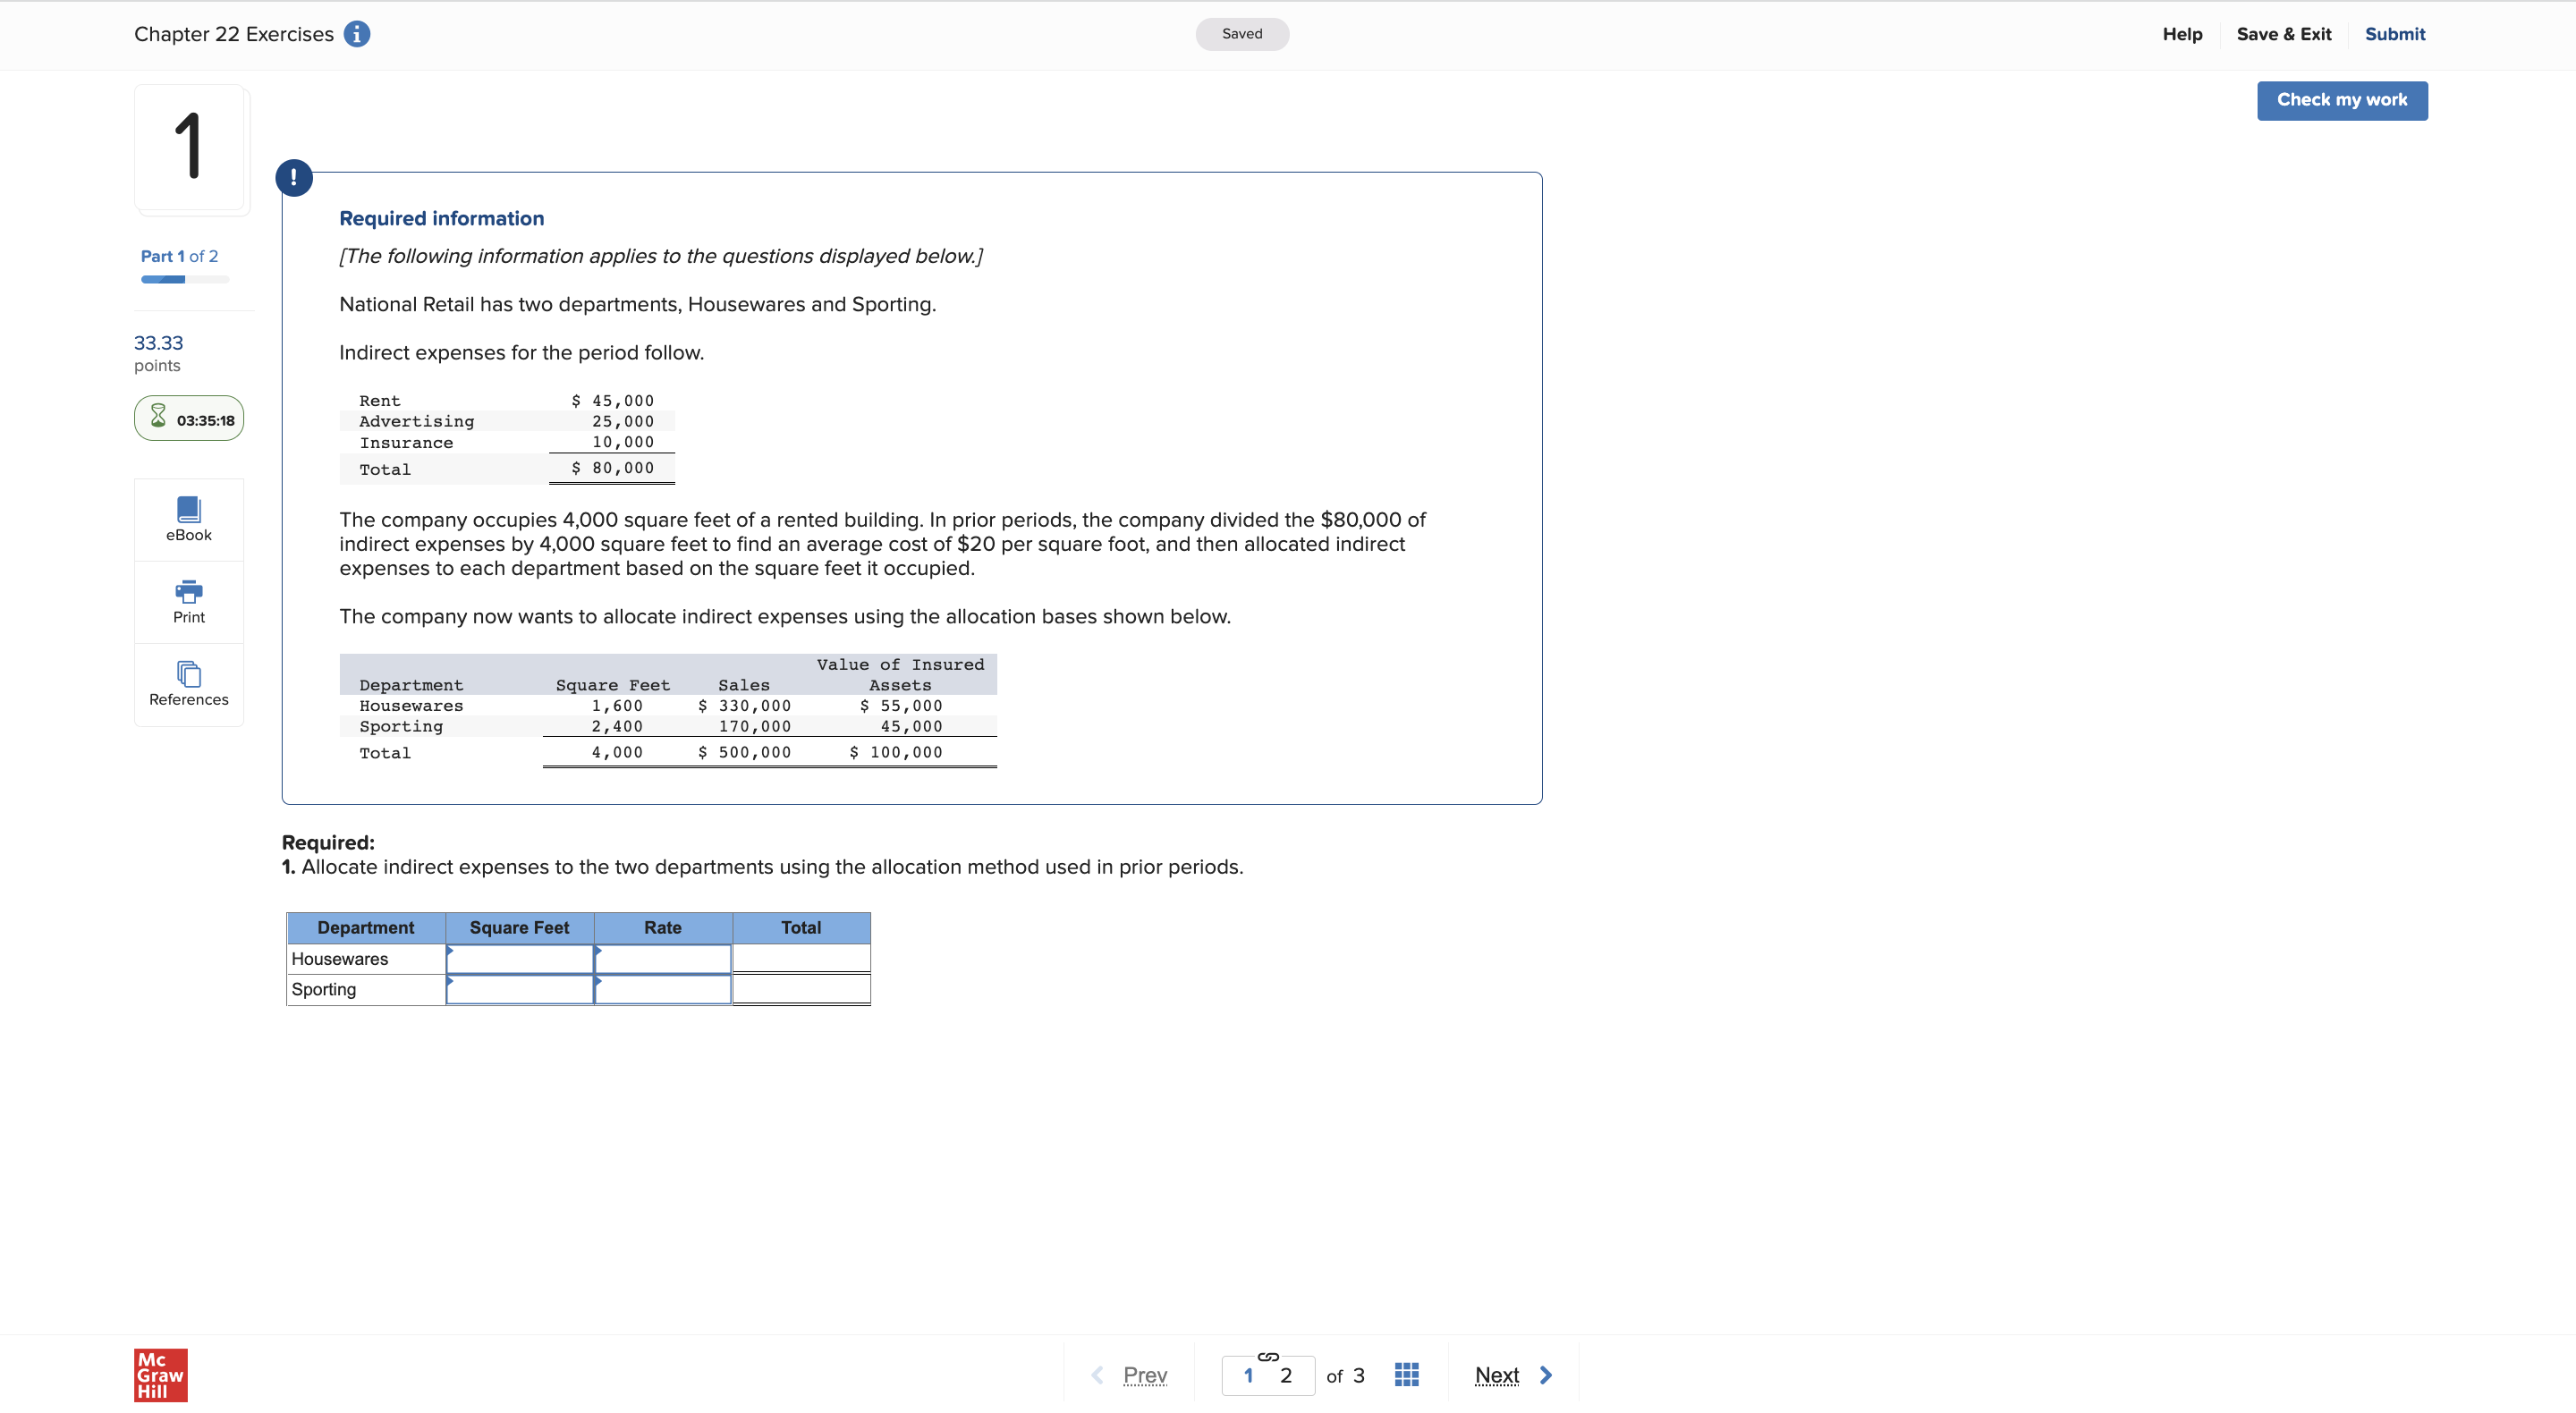Go to Next page
This screenshot has height=1413, width=2576.
(x=1497, y=1374)
